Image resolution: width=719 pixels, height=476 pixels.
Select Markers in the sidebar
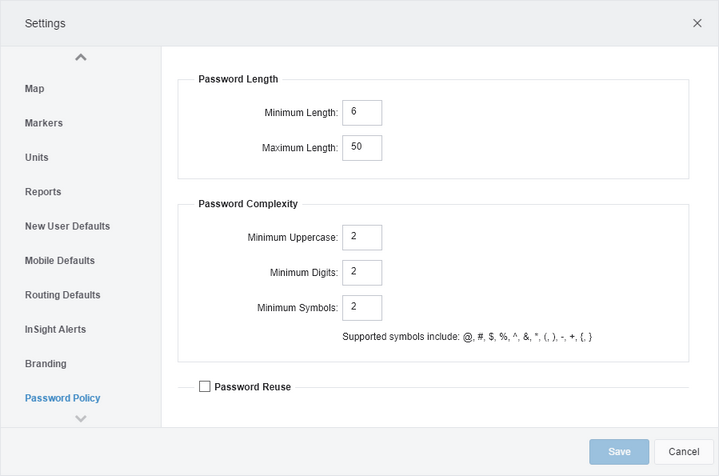(x=44, y=123)
